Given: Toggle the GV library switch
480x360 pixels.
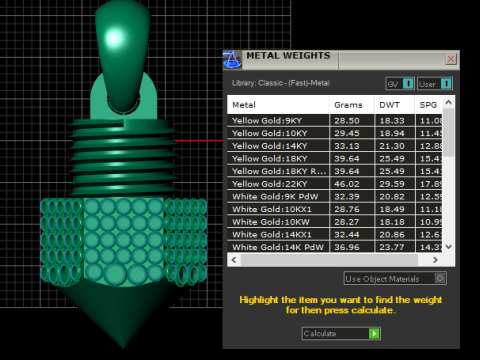Looking at the screenshot, I should coord(400,84).
